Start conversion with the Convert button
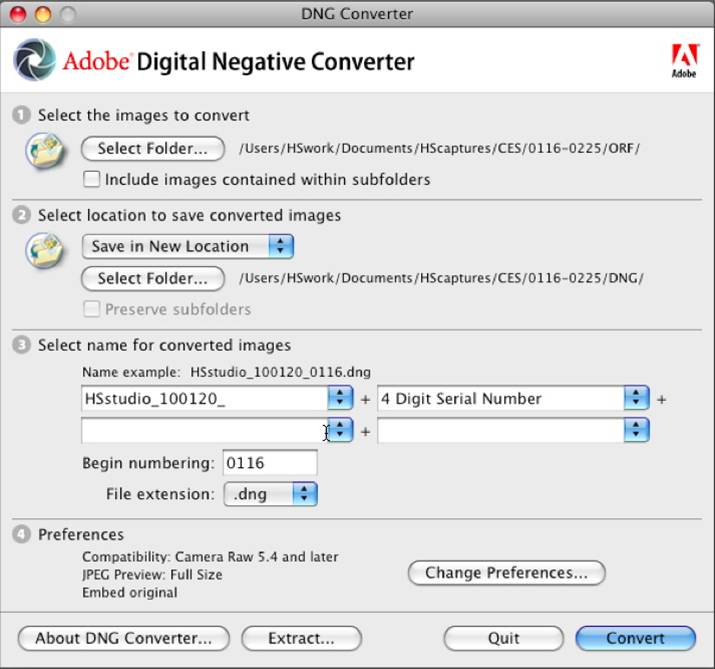Image resolution: width=715 pixels, height=669 pixels. click(x=635, y=638)
